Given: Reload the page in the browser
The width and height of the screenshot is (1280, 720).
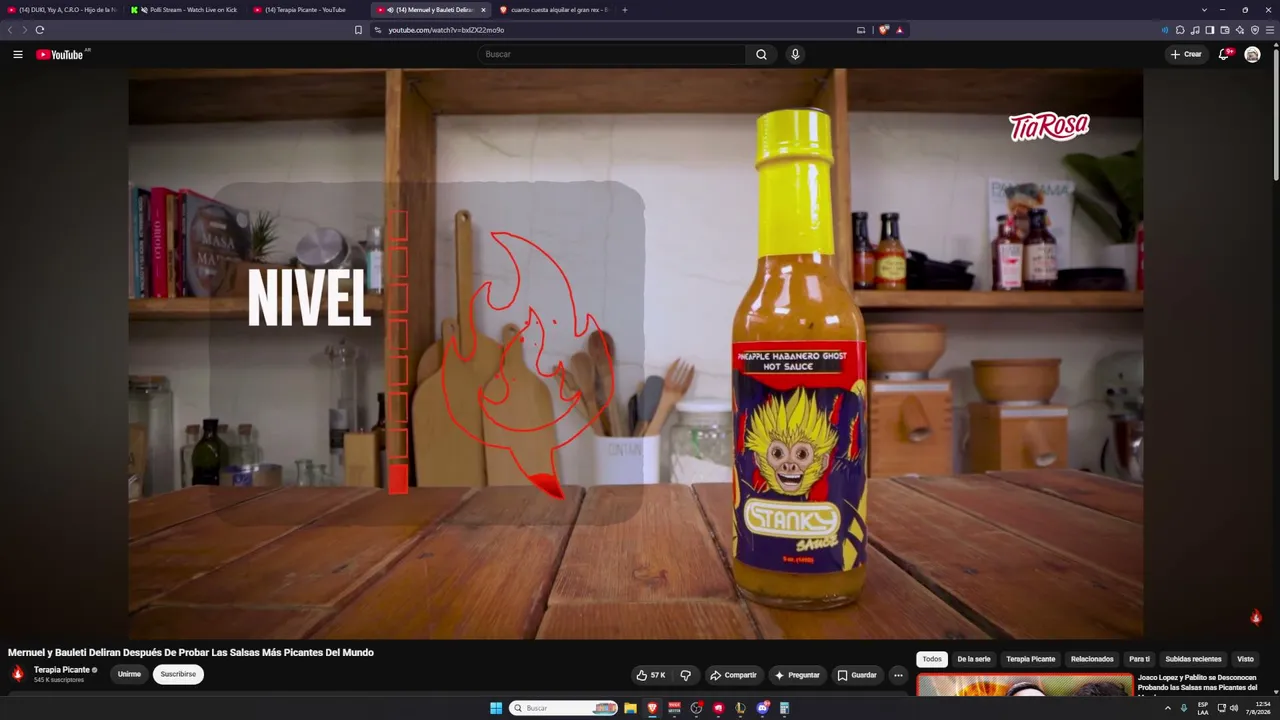Looking at the screenshot, I should pos(40,30).
